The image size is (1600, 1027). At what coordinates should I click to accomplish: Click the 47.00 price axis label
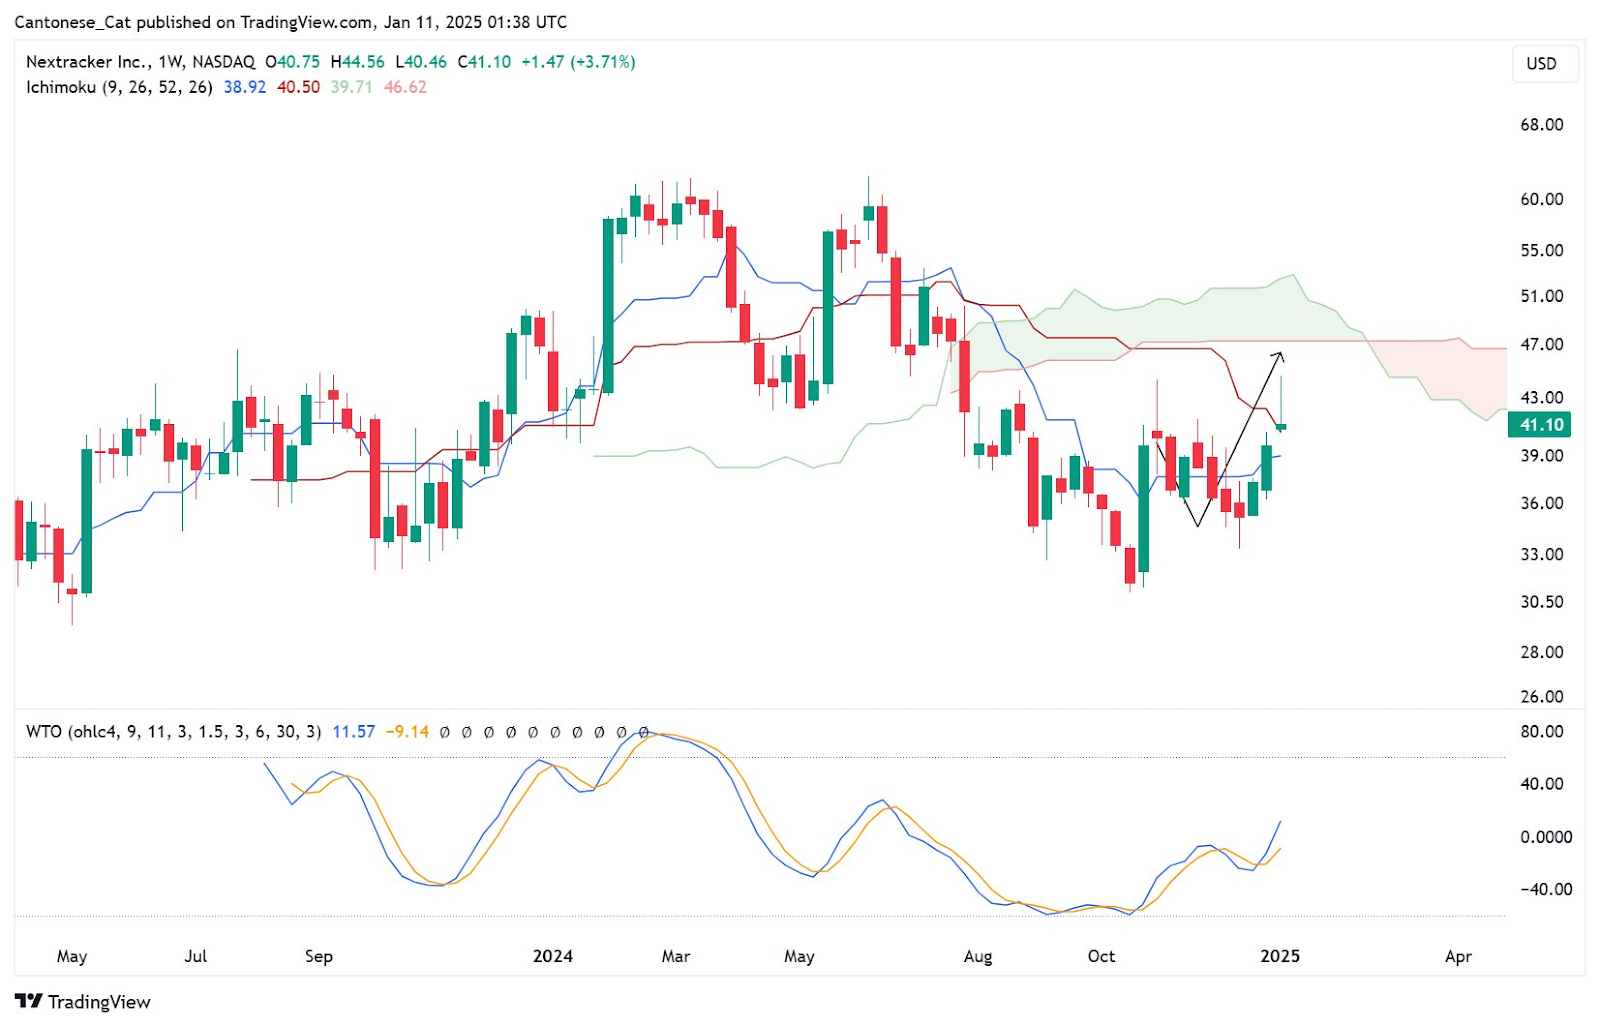pos(1541,344)
